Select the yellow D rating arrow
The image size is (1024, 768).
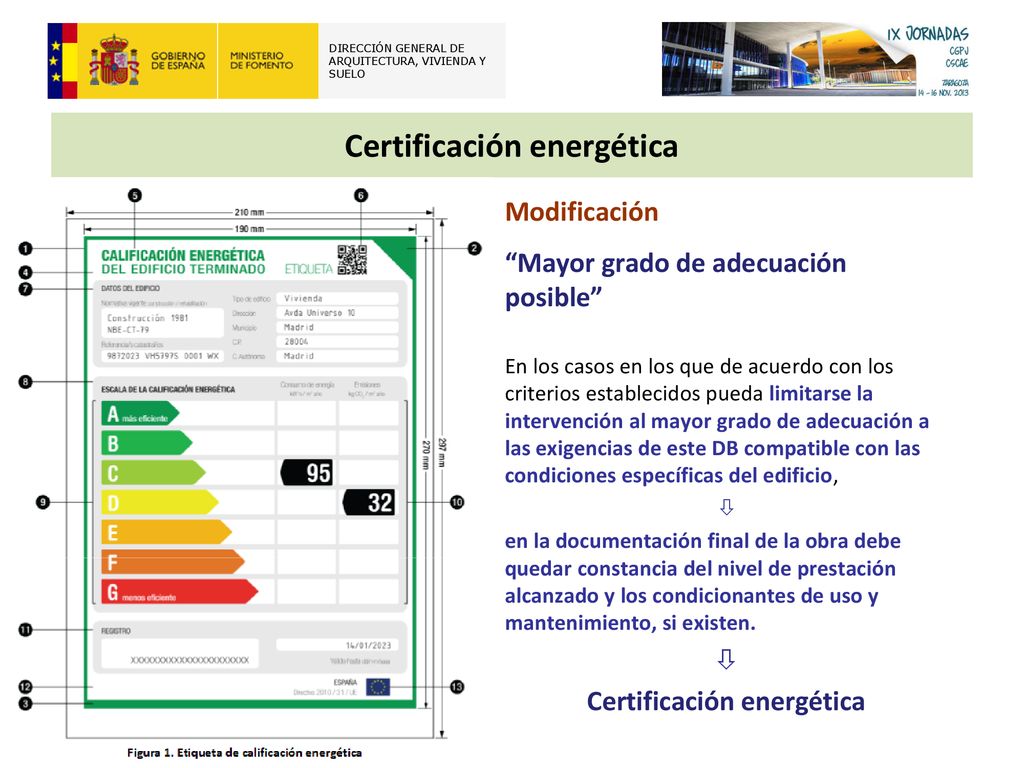[x=159, y=502]
